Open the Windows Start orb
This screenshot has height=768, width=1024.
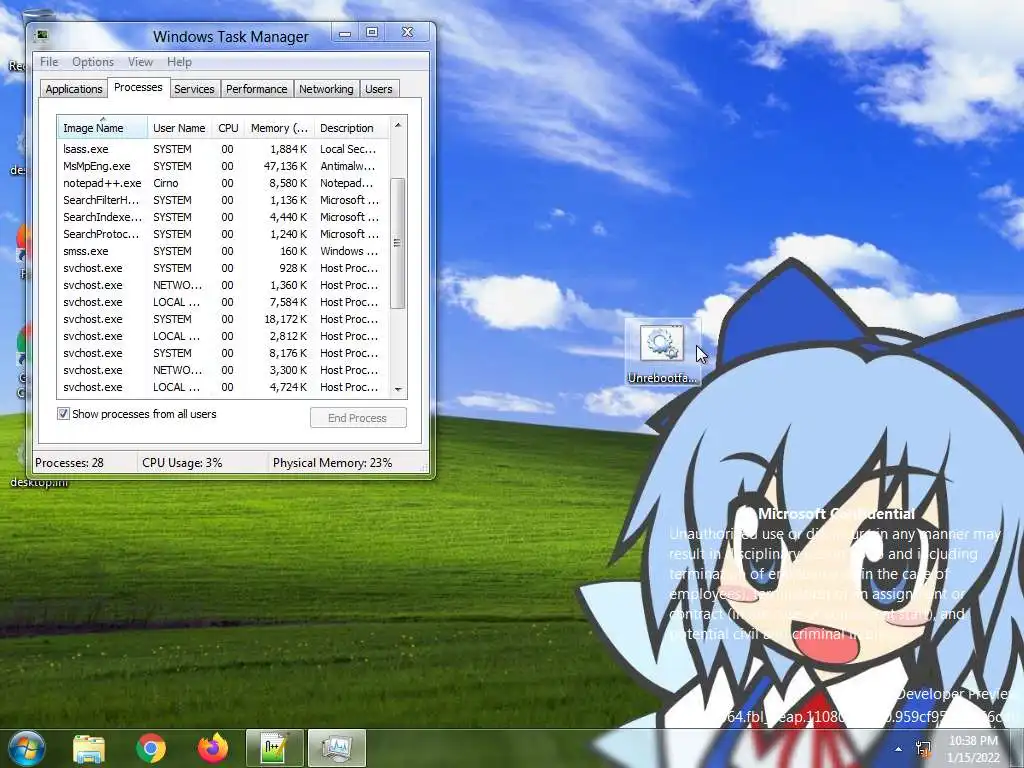click(x=26, y=748)
